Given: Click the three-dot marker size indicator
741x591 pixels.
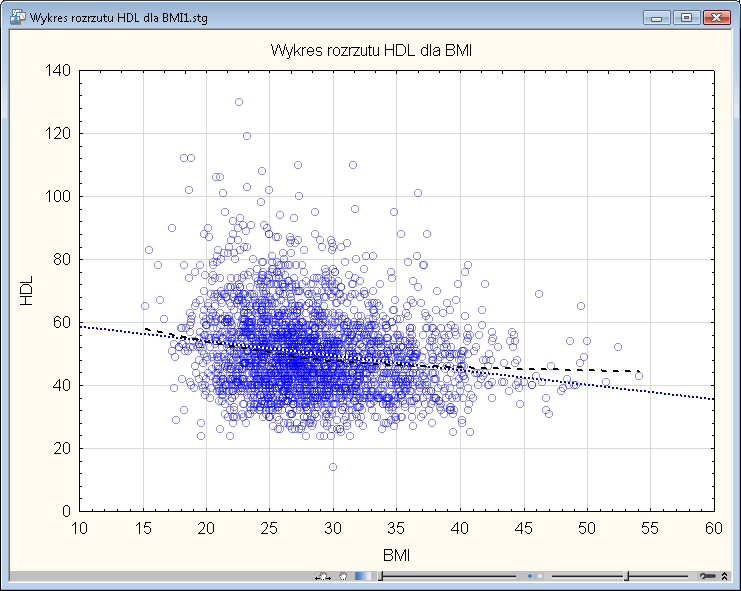Looking at the screenshot, I should (x=535, y=576).
